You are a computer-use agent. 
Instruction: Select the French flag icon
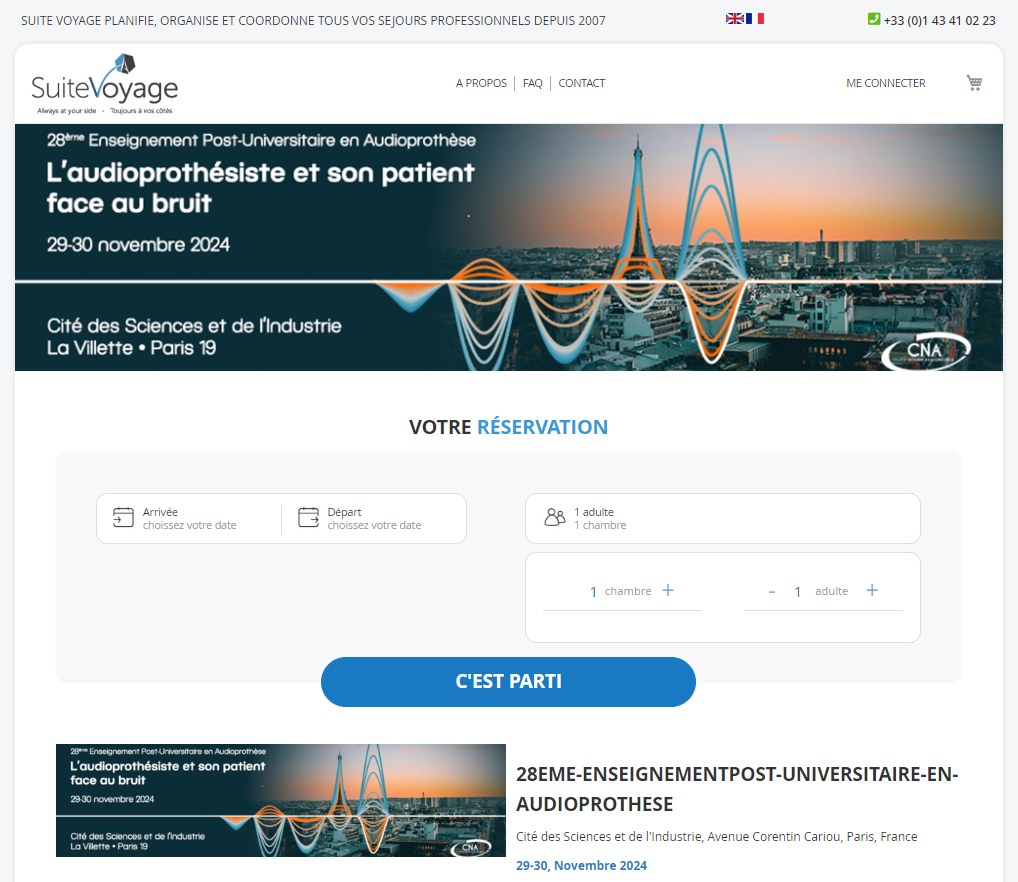[755, 18]
